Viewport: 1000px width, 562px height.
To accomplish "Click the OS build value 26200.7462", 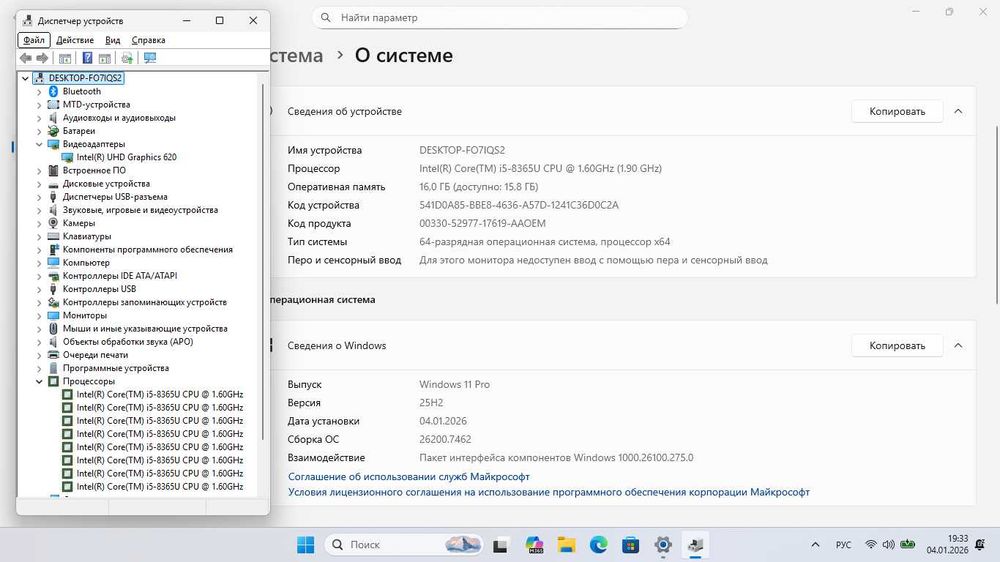I will pyautogui.click(x=445, y=439).
